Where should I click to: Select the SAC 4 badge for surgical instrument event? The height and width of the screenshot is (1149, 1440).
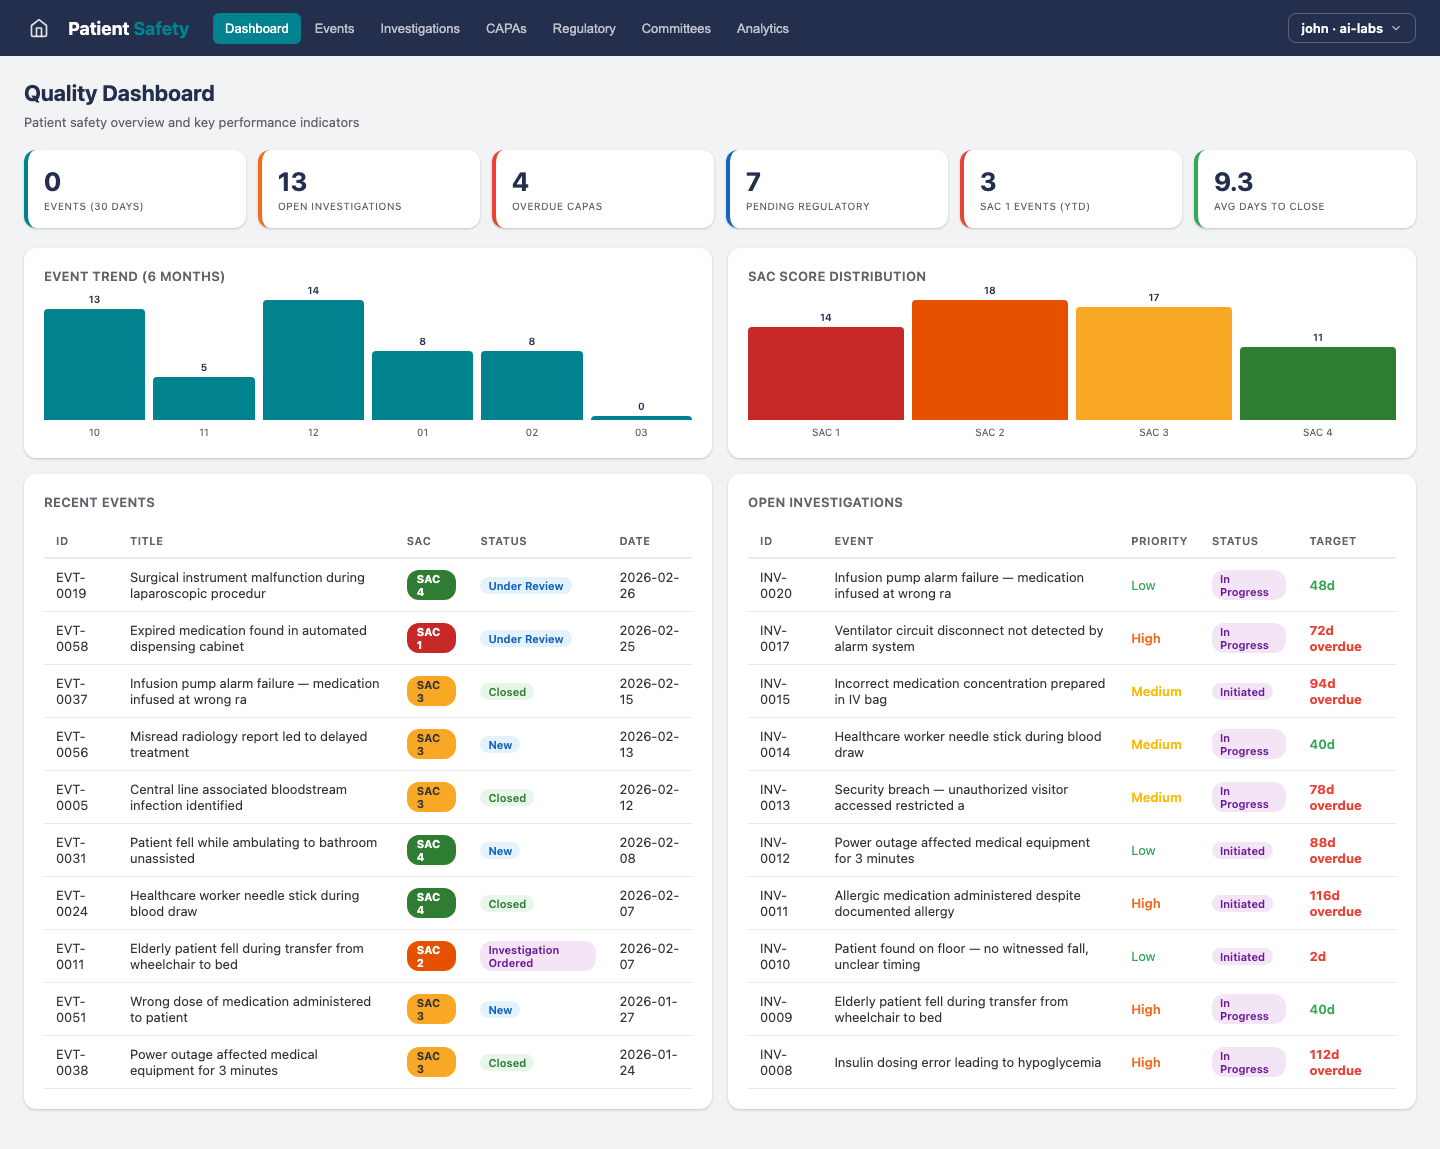[x=430, y=585]
